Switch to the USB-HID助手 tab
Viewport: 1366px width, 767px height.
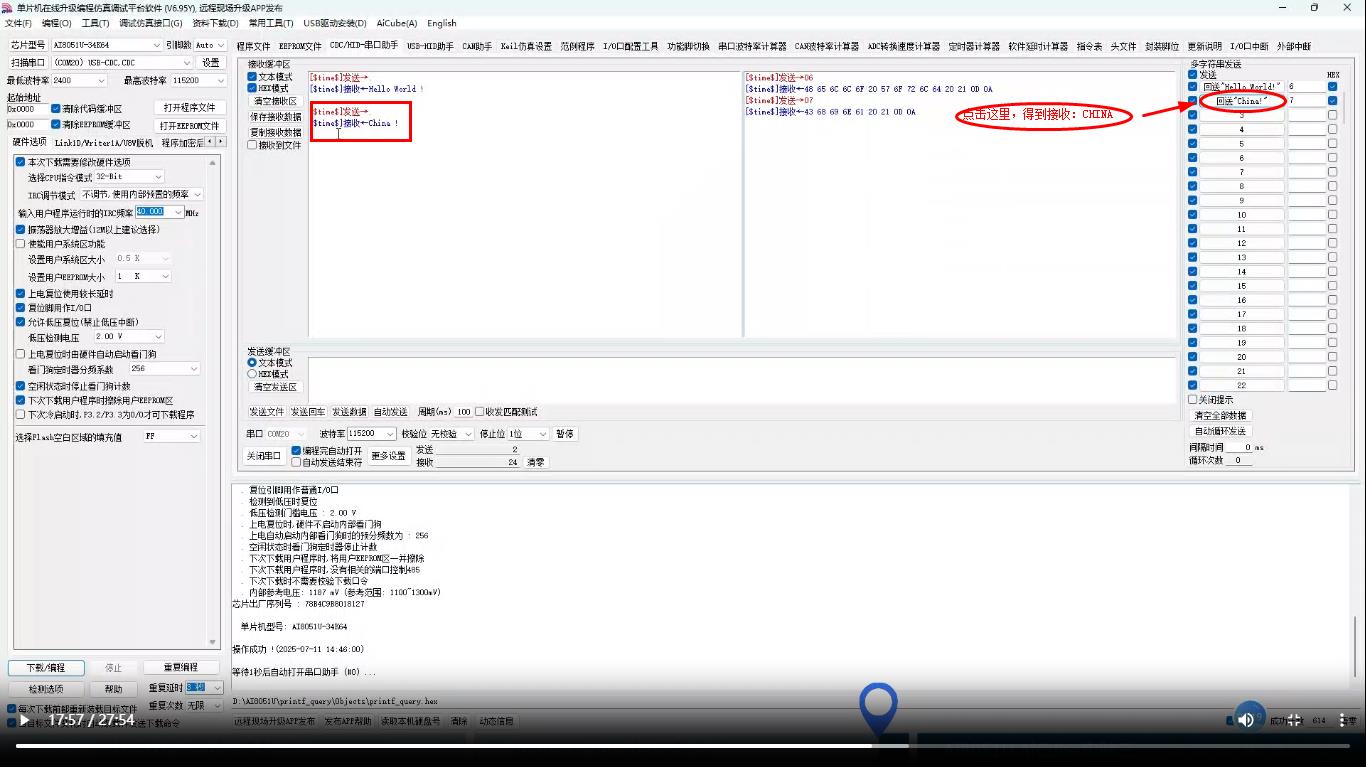(430, 46)
